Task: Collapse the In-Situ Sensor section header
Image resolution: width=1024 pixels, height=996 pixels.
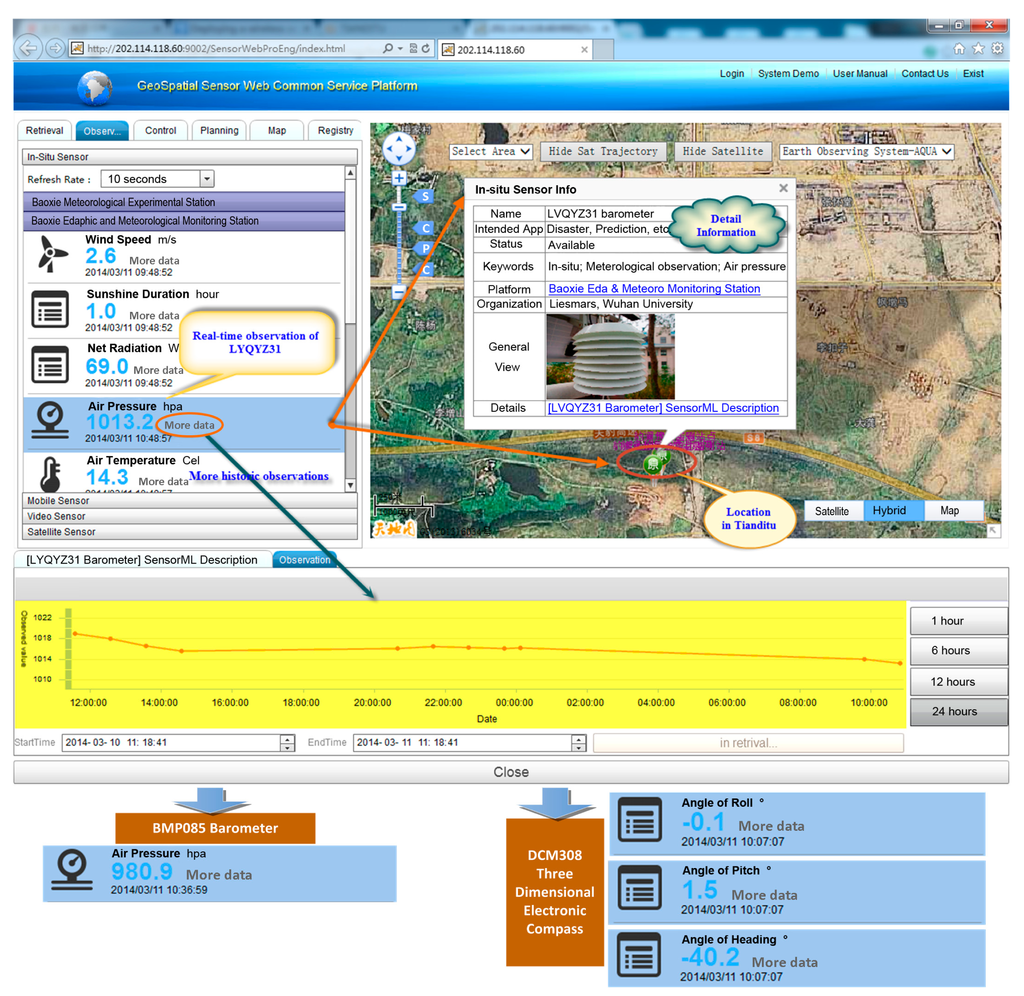Action: (x=190, y=157)
